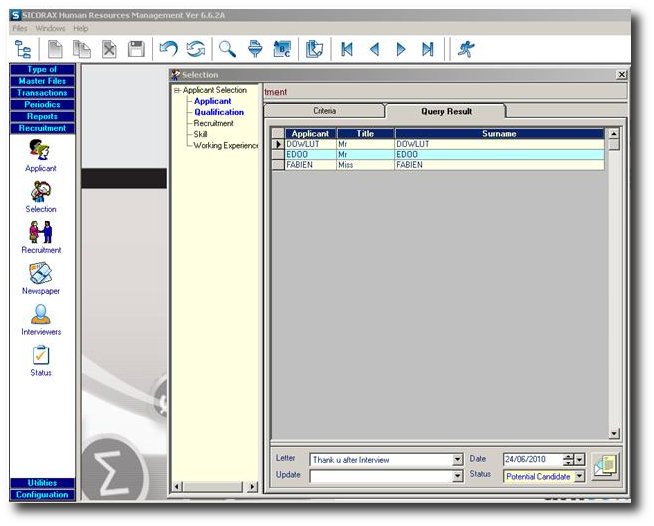Click the Undo arrow toolbar icon
The height and width of the screenshot is (526, 654).
169,49
